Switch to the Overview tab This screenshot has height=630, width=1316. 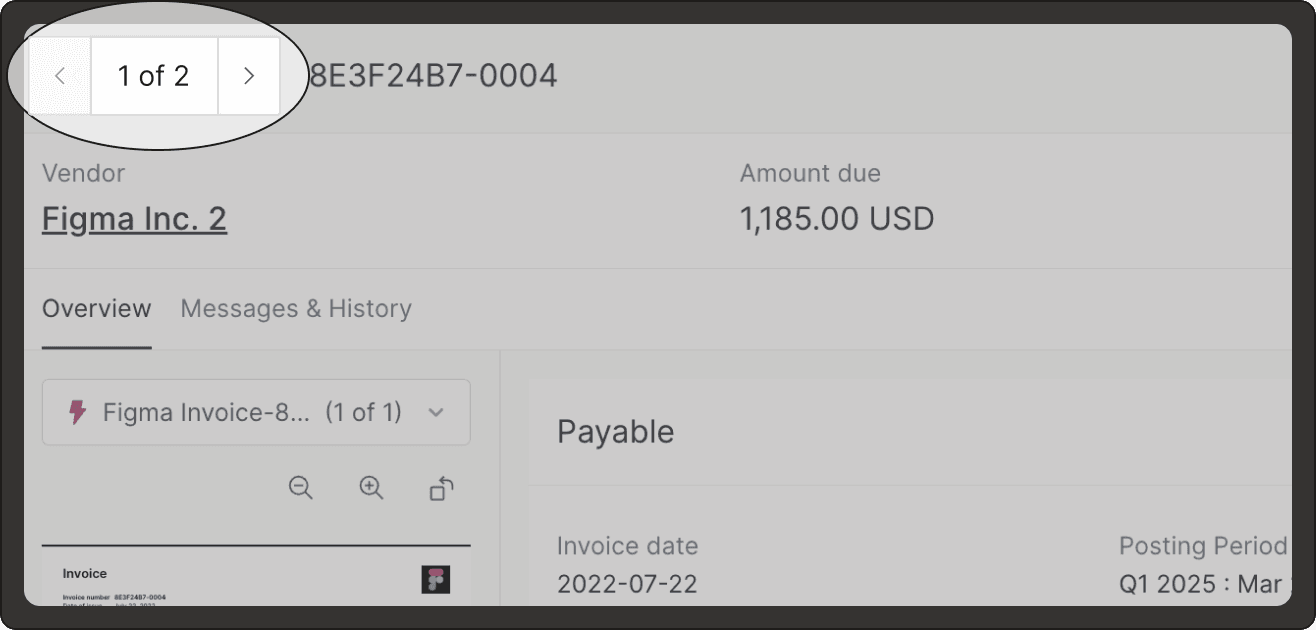(x=96, y=309)
